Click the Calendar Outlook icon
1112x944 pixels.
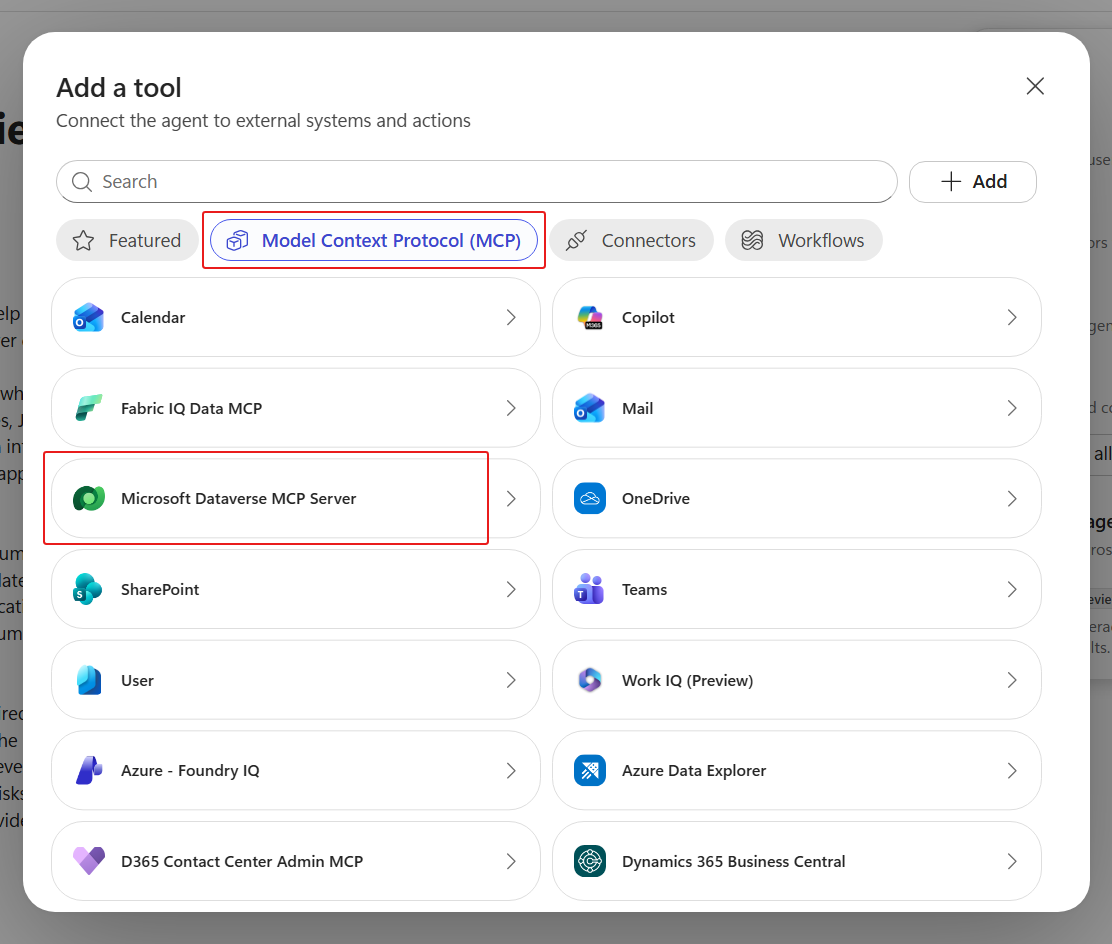89,318
